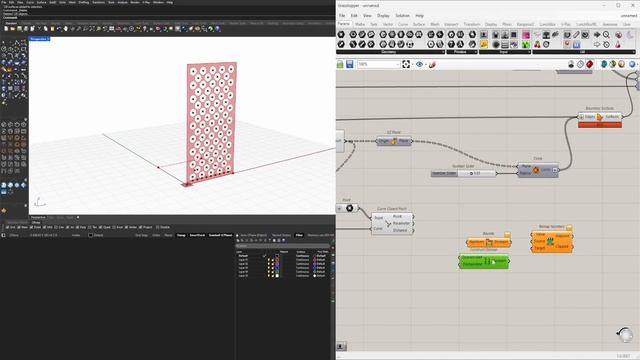The width and height of the screenshot is (640, 360).
Task: Toggle the SmartTrack status bar button
Action: click(197, 235)
